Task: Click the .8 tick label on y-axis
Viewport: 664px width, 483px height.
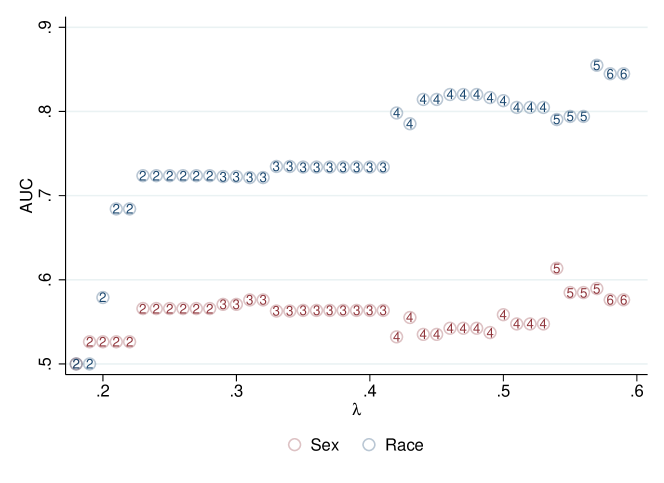Action: tap(62, 111)
